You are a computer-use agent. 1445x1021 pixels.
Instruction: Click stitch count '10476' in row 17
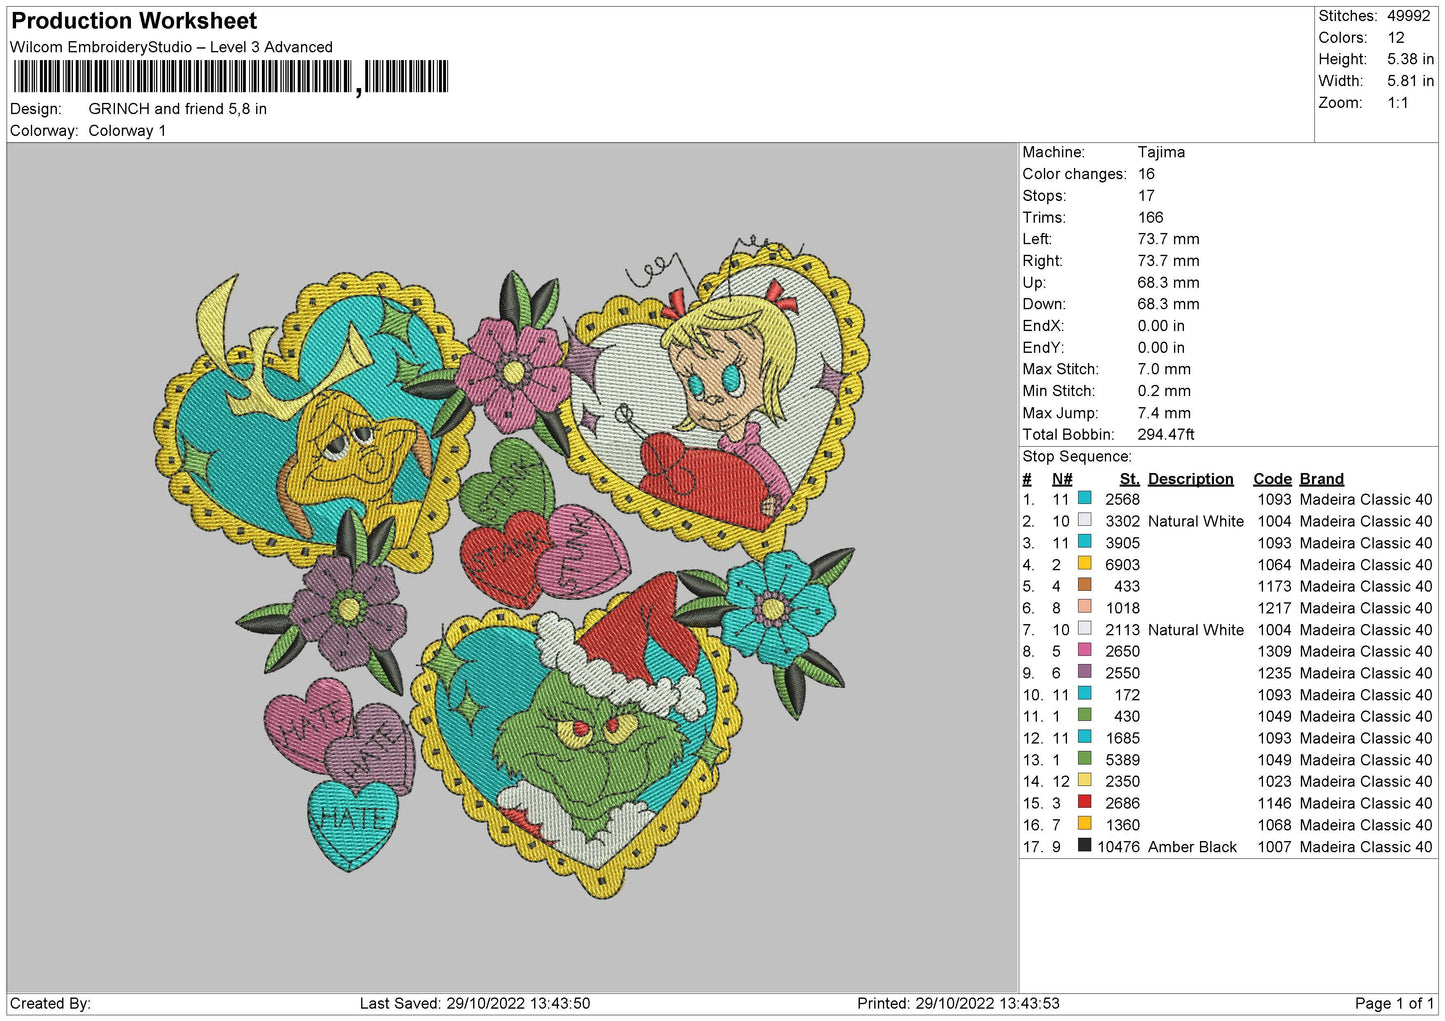[x=1118, y=847]
